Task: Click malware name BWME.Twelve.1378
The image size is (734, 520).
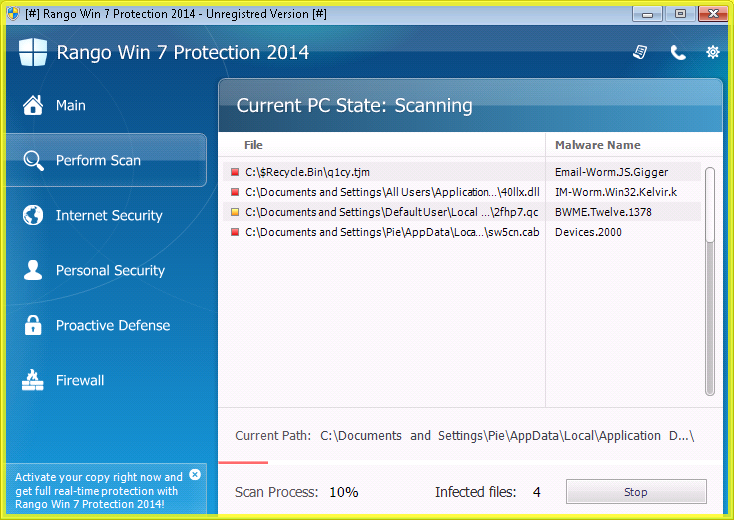Action: [603, 212]
